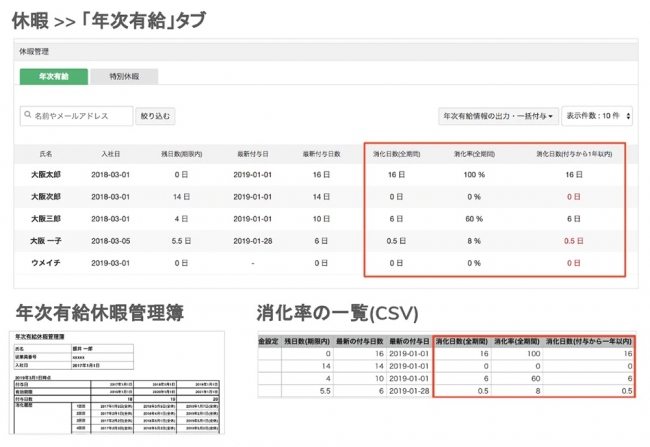Click CSV header 最新の付与日数
The width and height of the screenshot is (650, 447).
tap(359, 341)
